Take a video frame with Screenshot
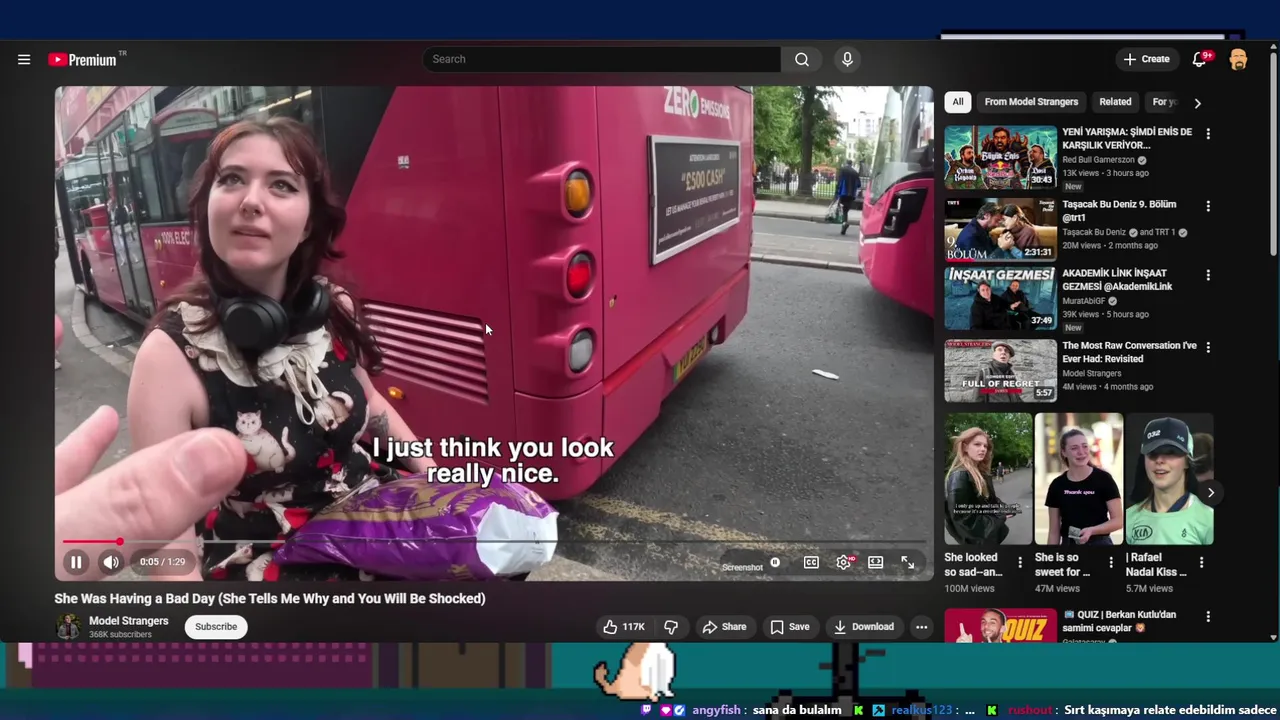The image size is (1280, 720). tap(742, 567)
